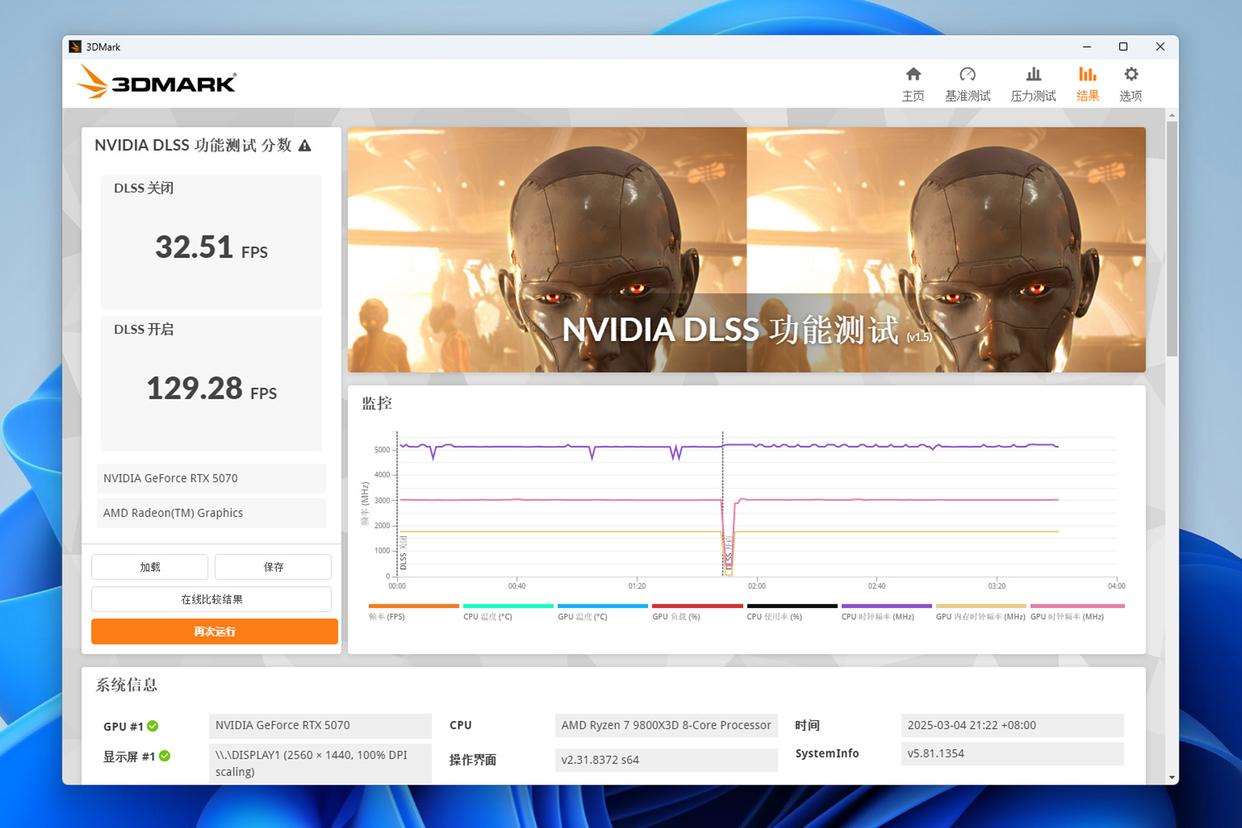This screenshot has height=828, width=1242.
Task: Click the AMD Radeon(TM) Graphics entry
Action: click(211, 513)
